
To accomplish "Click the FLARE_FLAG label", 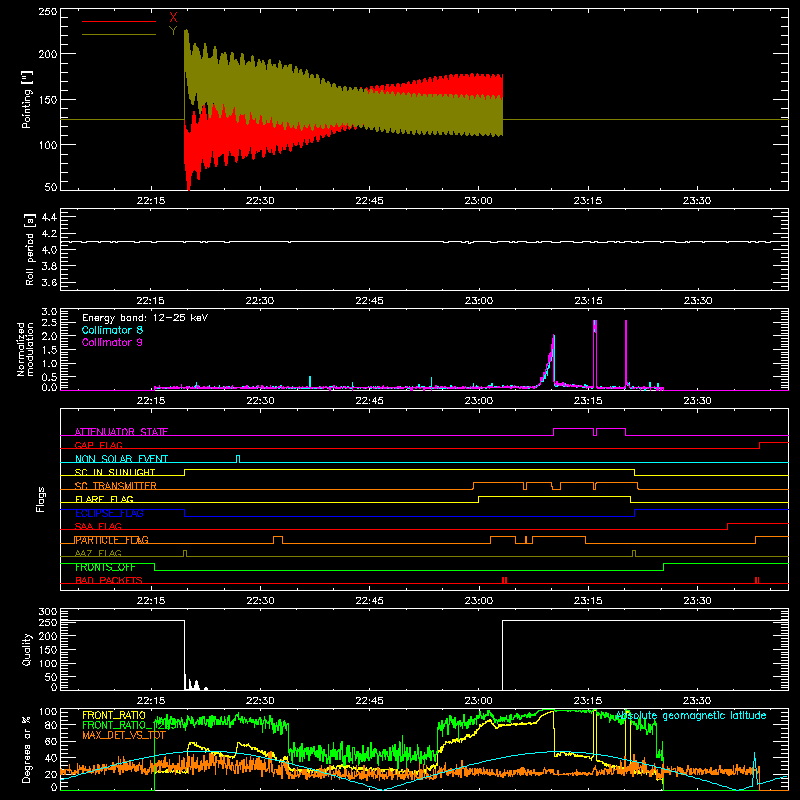I will pos(104,499).
